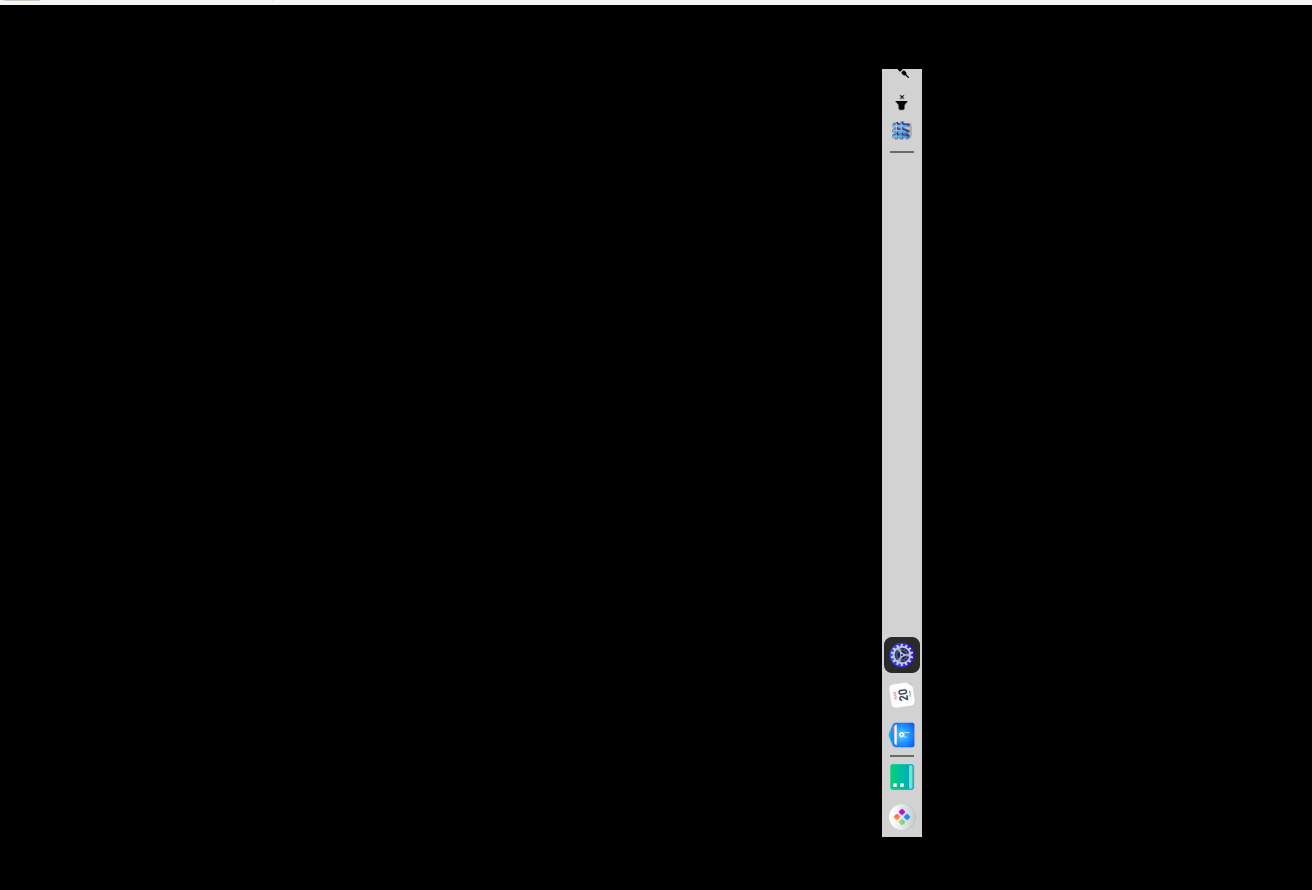Click the white dots on the green app icon
The image size is (1312, 890).
point(897,785)
